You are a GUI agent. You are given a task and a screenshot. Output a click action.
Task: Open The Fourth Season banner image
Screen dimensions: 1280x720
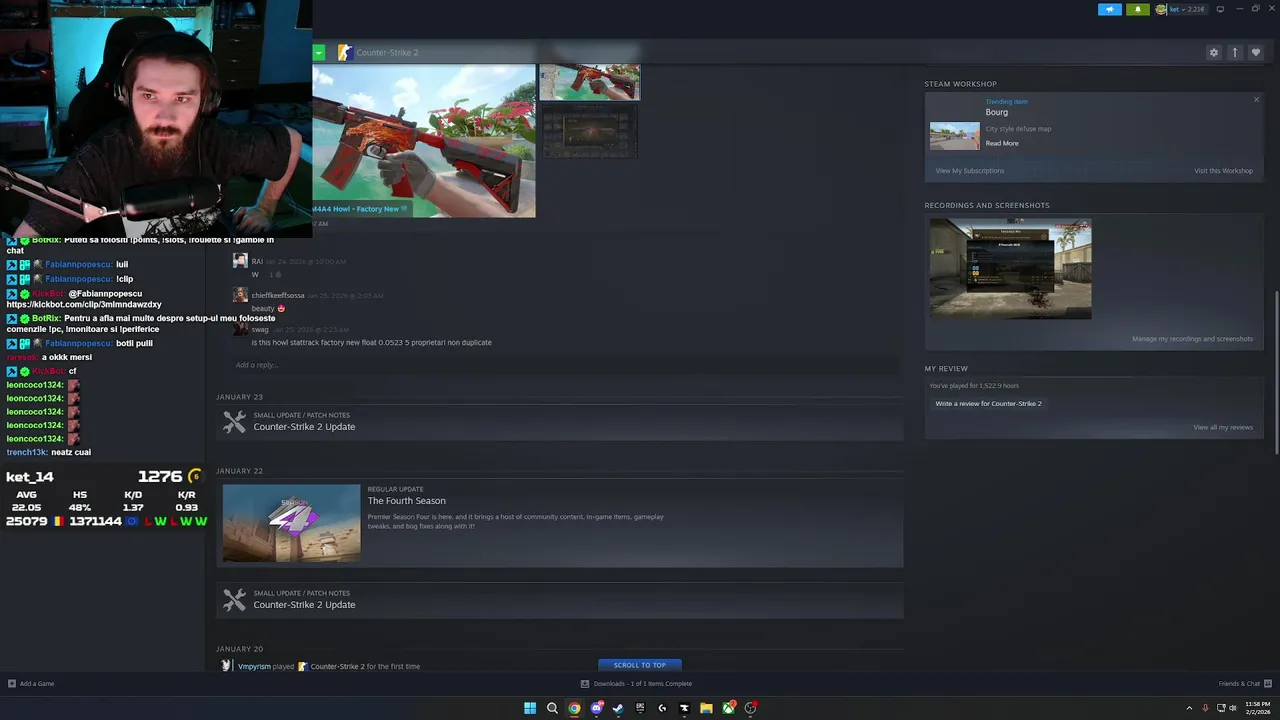(x=291, y=523)
